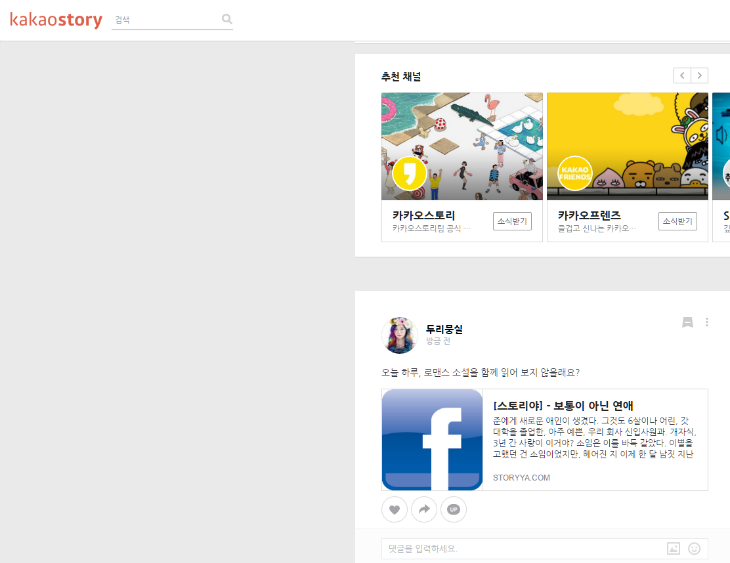Click the STORYYA.COM source text

521,478
